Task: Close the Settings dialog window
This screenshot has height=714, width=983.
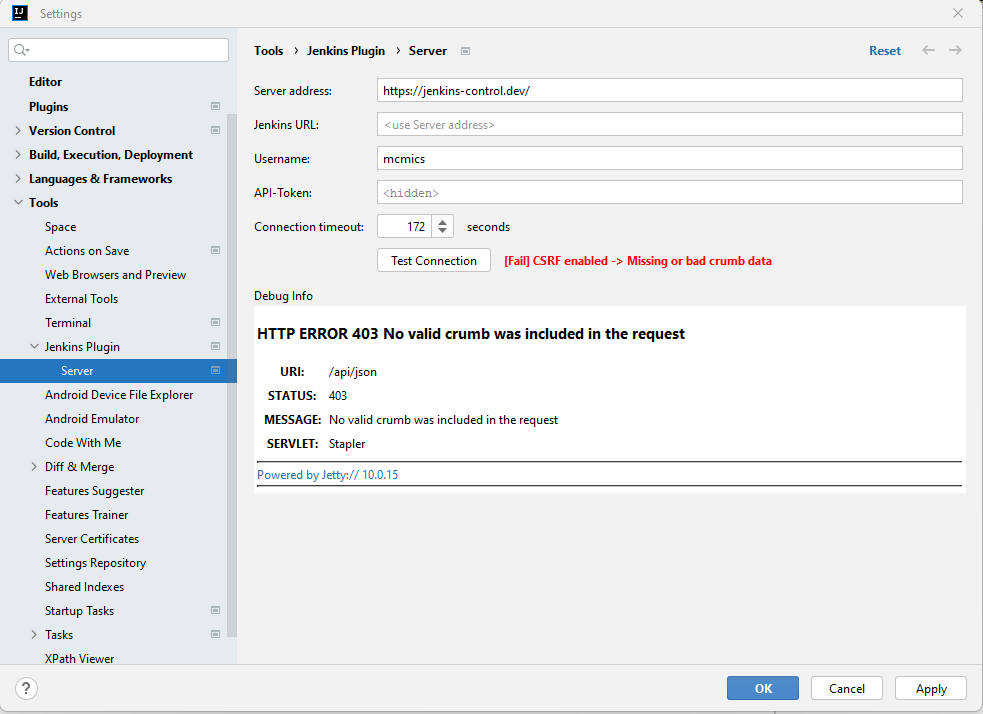Action: coord(958,13)
